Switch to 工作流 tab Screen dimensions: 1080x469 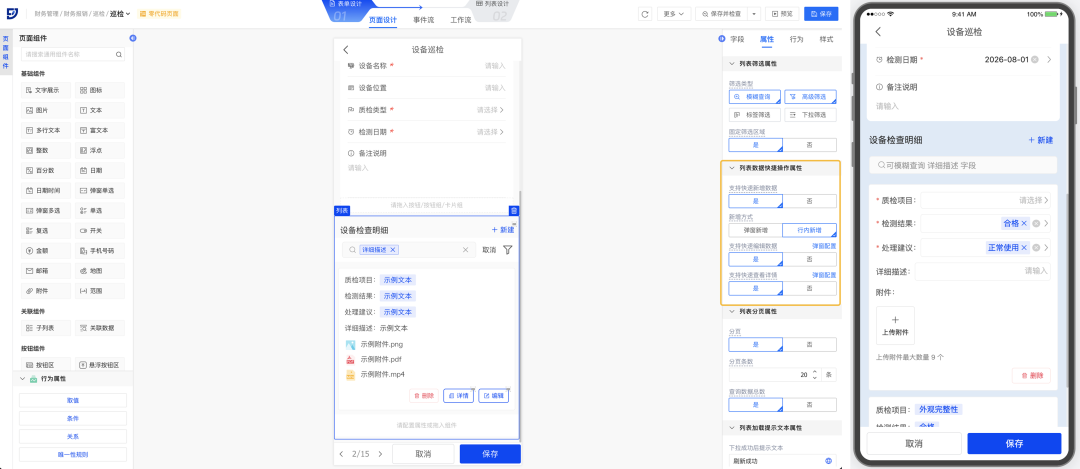460,20
